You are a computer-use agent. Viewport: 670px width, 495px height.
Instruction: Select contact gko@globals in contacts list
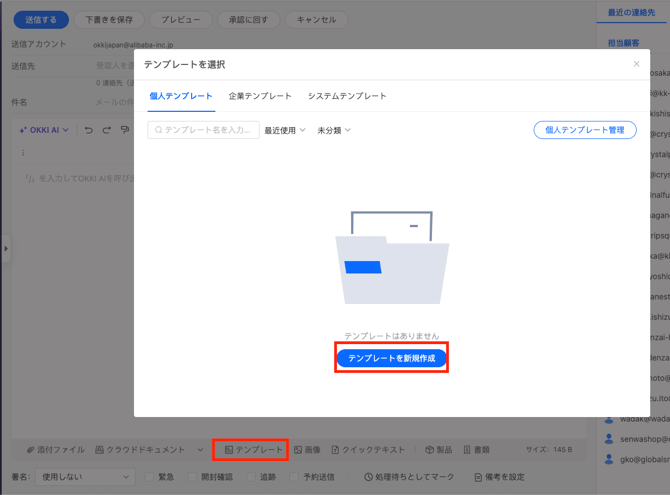637,460
